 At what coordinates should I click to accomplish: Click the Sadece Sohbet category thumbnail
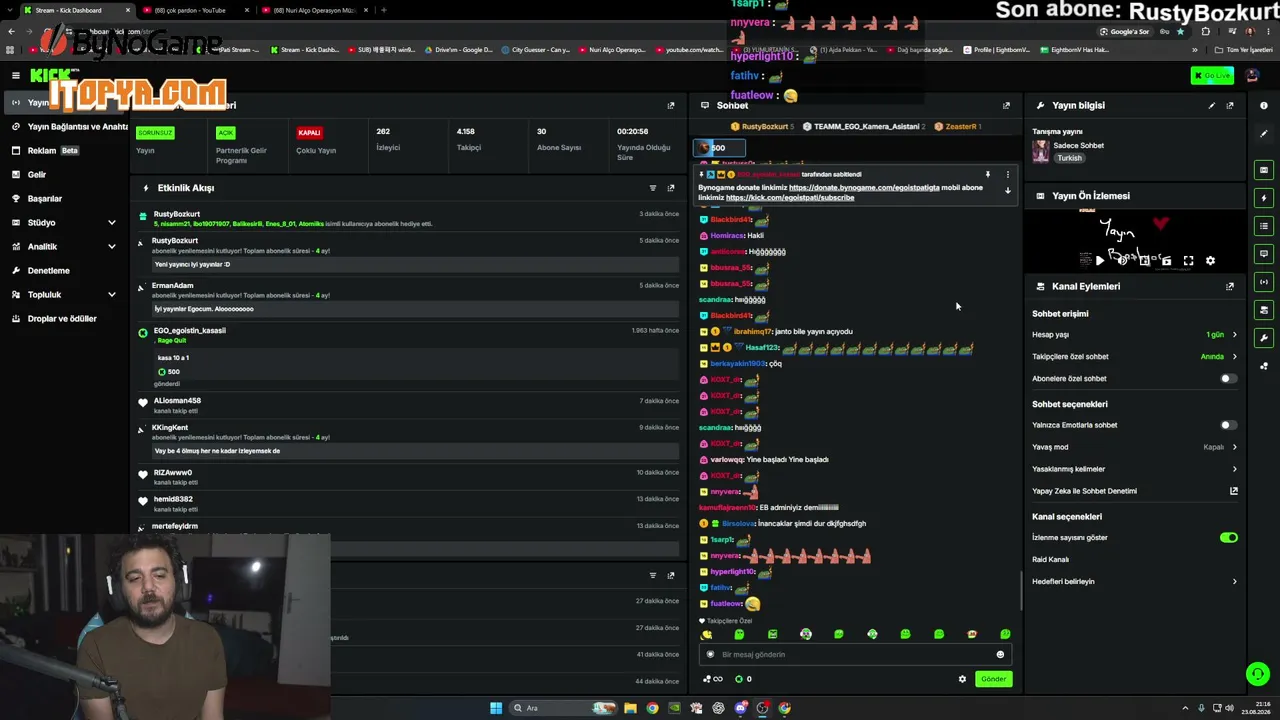click(1041, 151)
